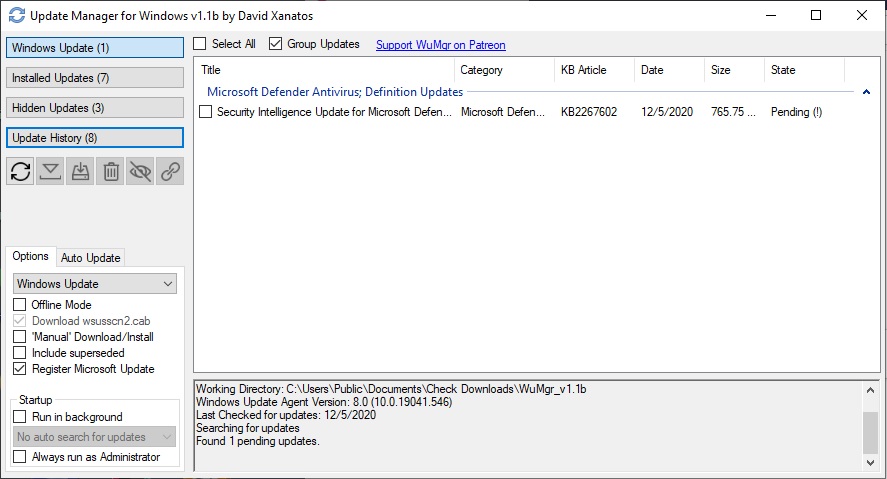Maximize the Update Manager window

(x=815, y=16)
